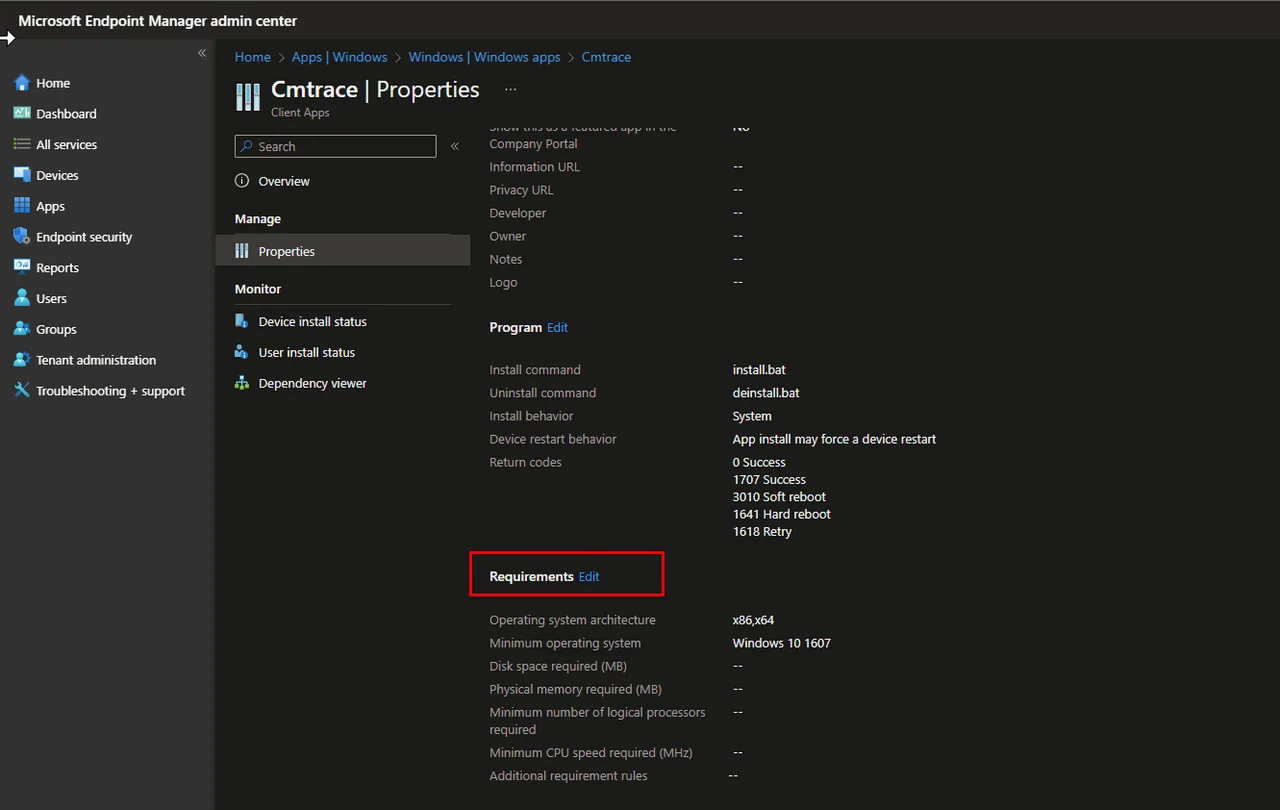Image resolution: width=1280 pixels, height=810 pixels.
Task: Click the Dependency viewer icon
Action: [242, 383]
